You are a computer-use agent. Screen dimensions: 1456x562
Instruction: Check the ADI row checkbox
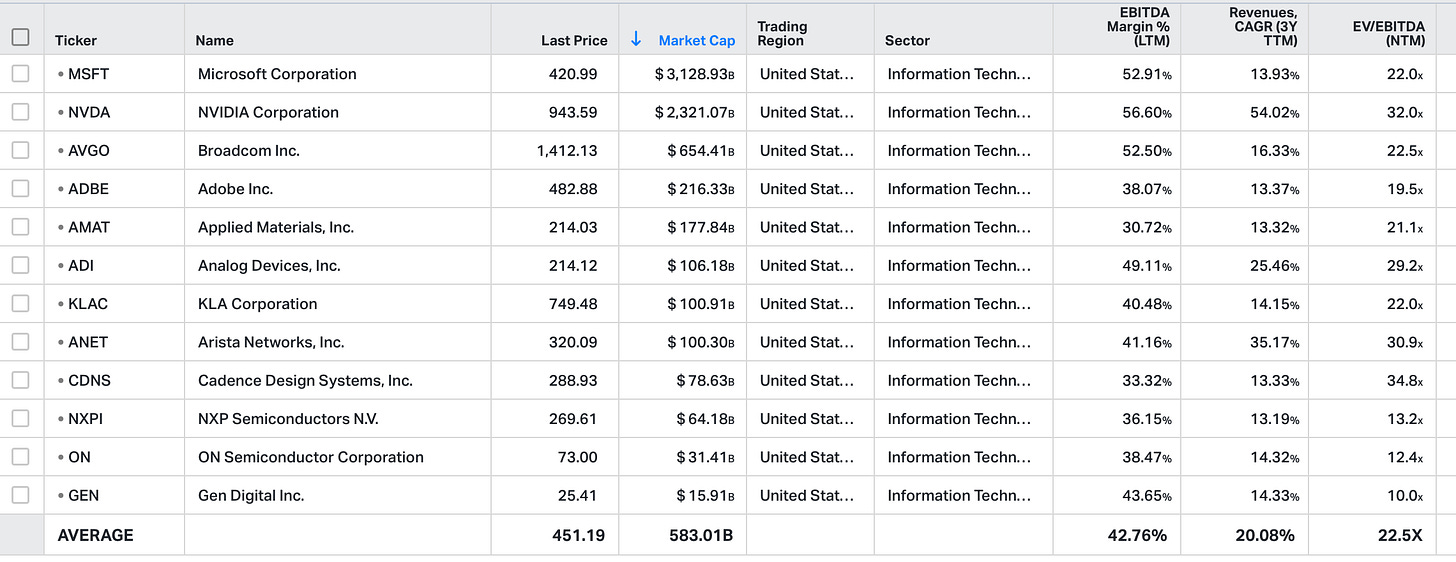[20, 265]
